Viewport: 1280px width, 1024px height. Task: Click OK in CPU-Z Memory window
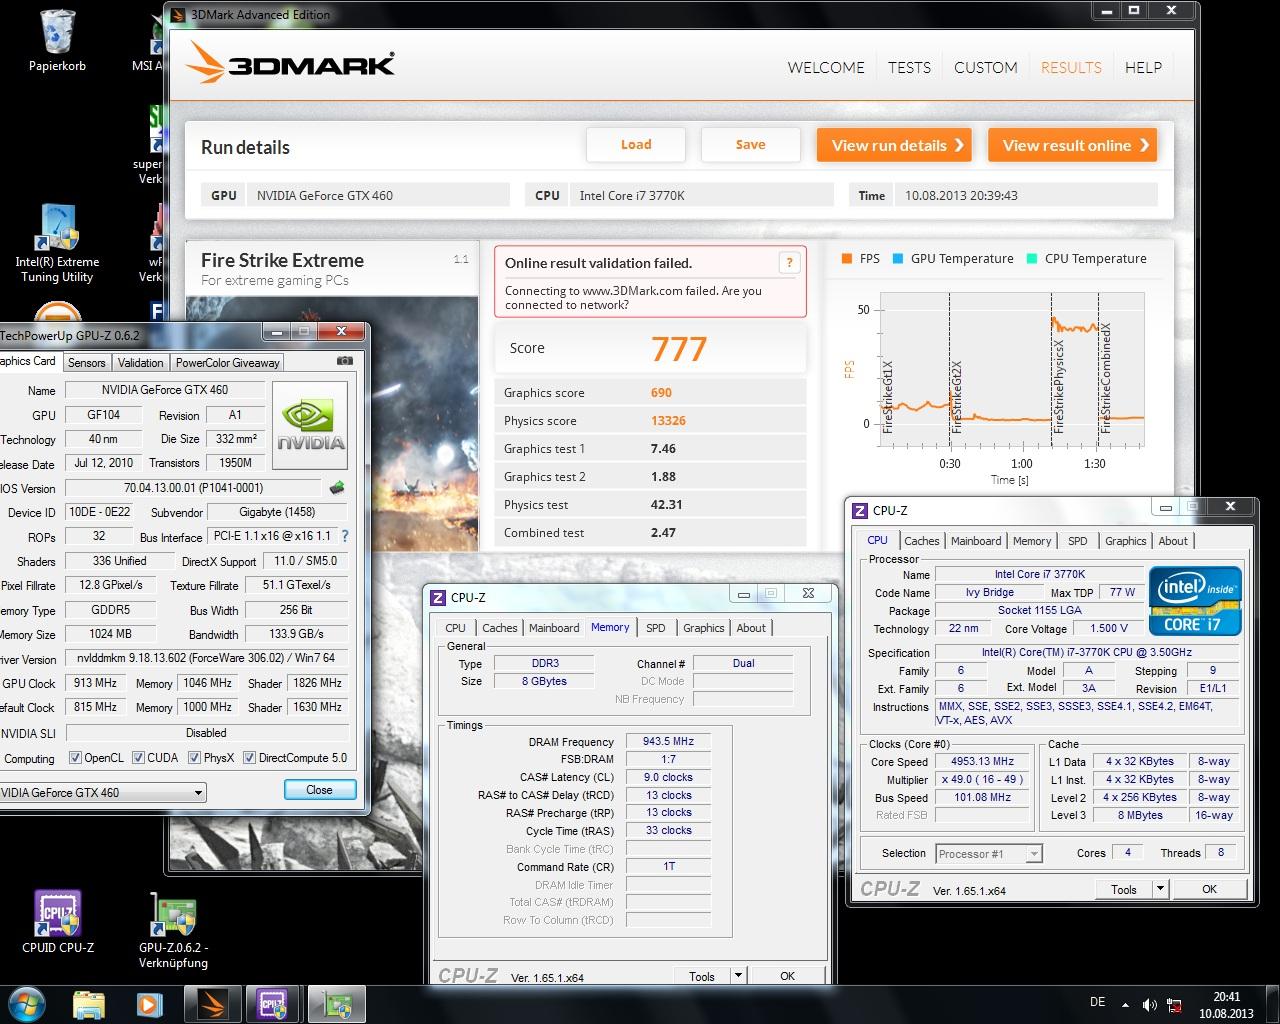pyautogui.click(x=787, y=976)
